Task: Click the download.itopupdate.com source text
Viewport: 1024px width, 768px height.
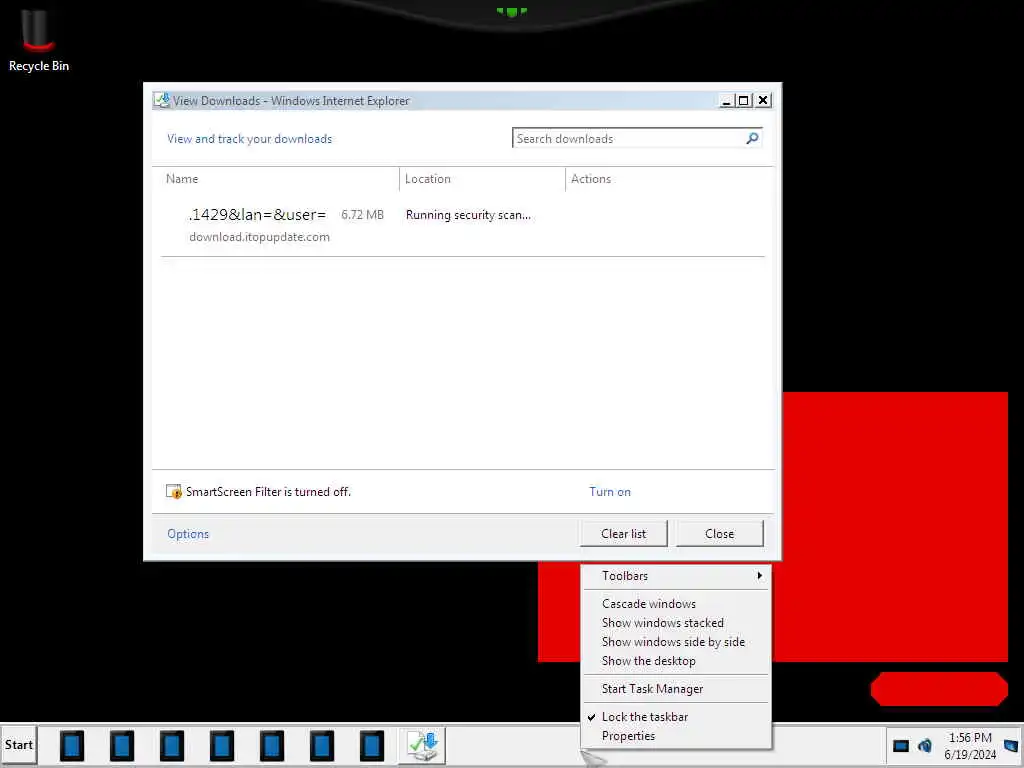Action: [259, 236]
